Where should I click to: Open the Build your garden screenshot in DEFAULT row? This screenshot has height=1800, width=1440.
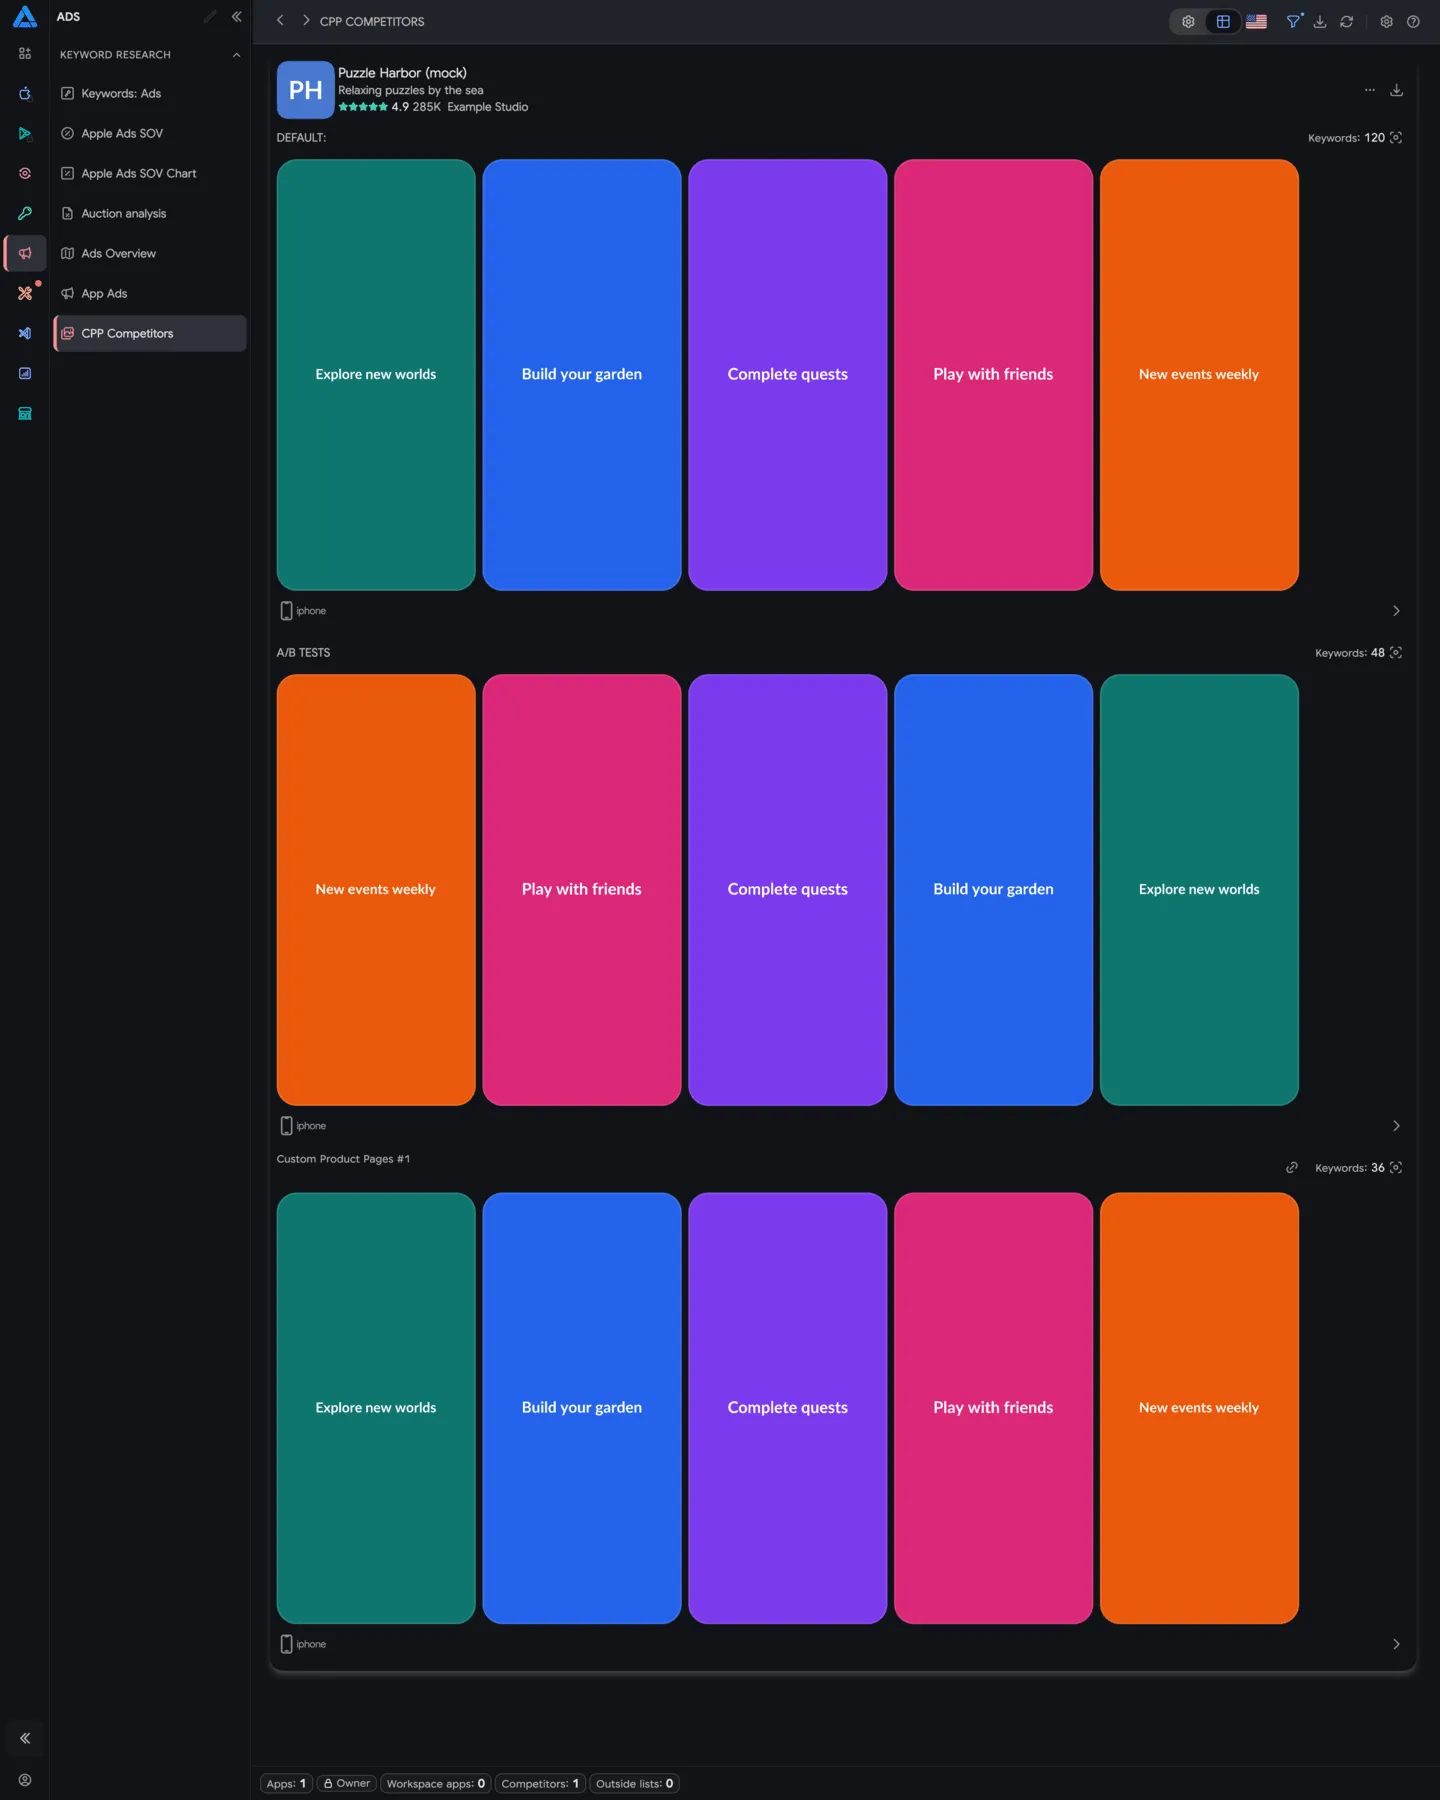pos(582,375)
